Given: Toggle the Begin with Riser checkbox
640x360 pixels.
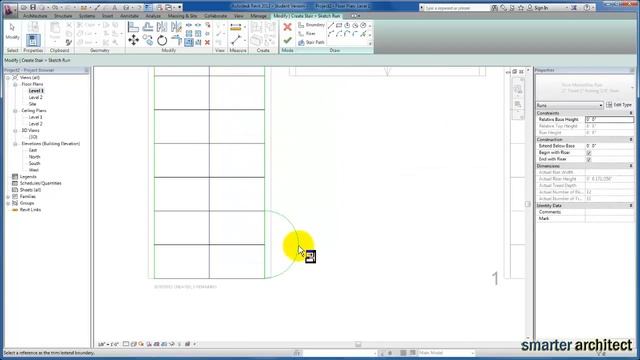Looking at the screenshot, I should [x=589, y=153].
